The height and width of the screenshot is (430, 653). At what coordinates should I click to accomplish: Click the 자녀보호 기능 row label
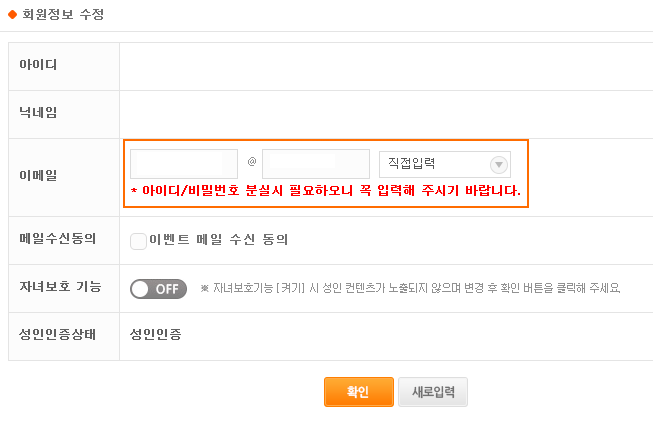coord(60,286)
